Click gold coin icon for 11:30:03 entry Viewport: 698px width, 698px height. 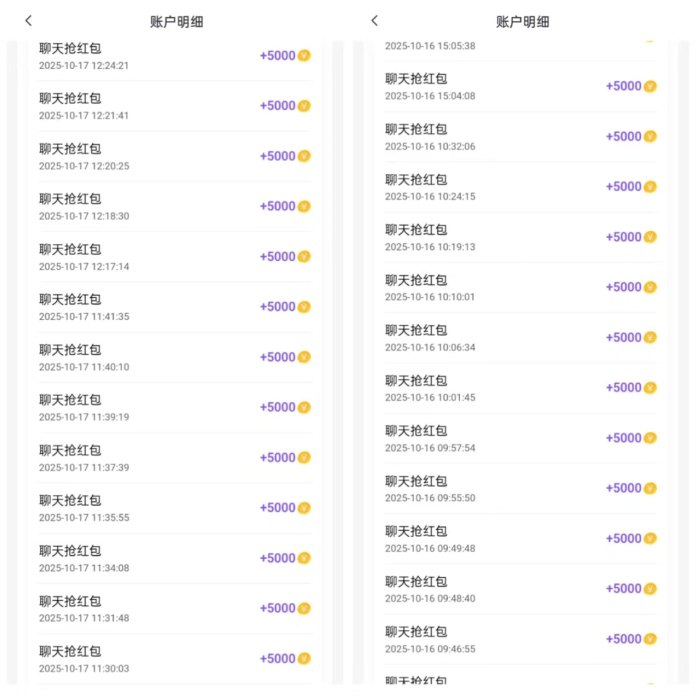click(304, 659)
